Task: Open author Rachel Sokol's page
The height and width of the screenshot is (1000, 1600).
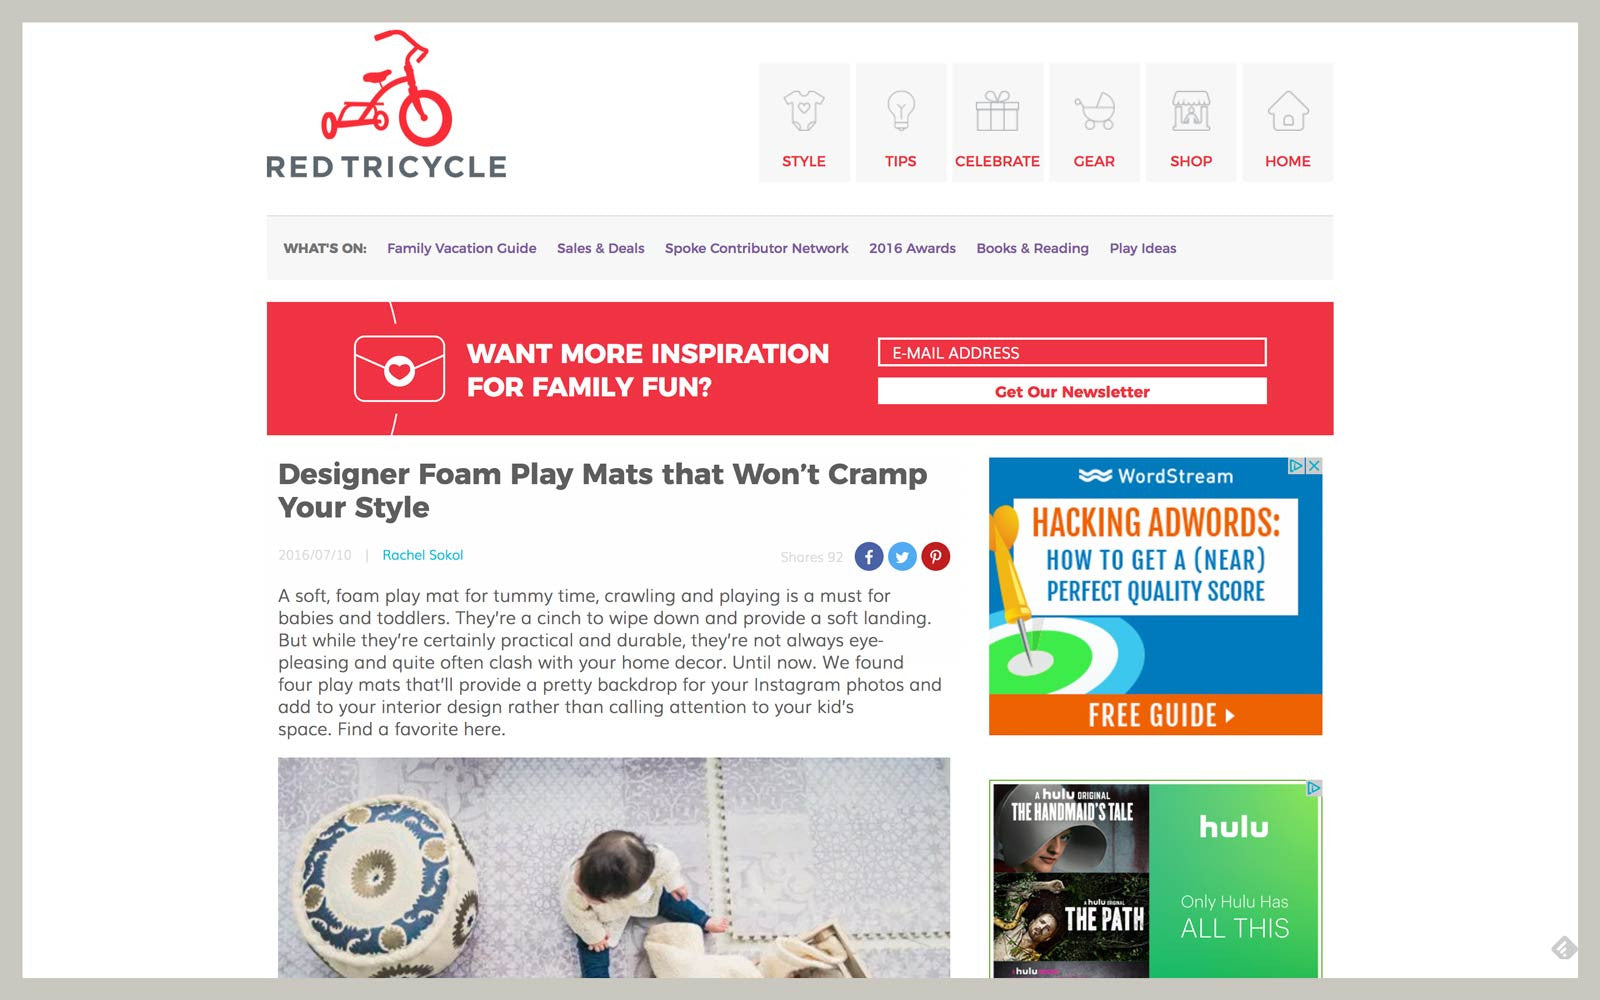Action: 423,555
